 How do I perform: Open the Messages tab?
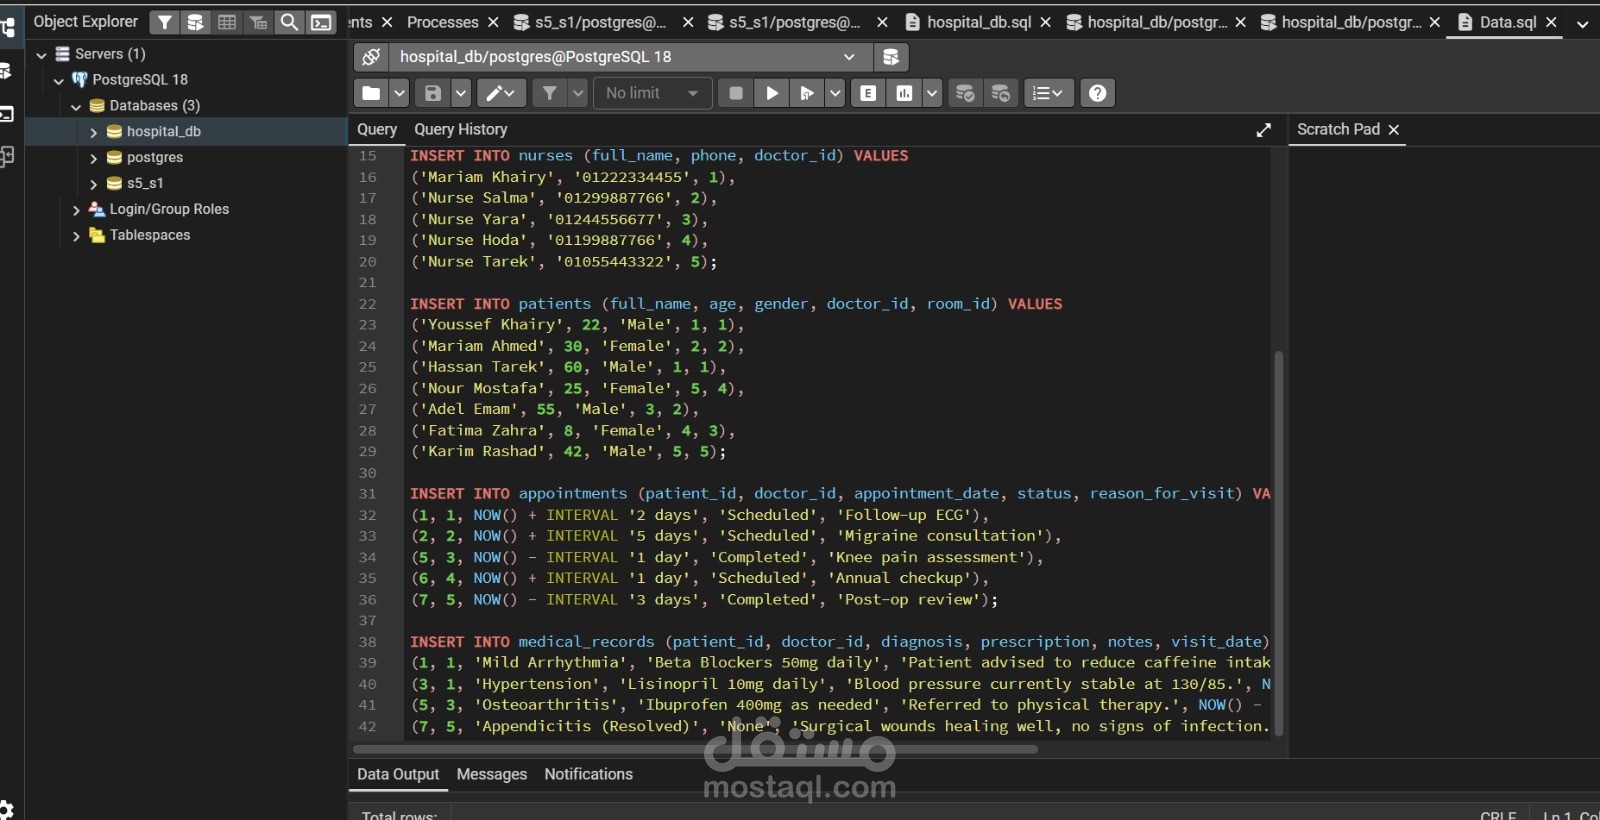[492, 774]
